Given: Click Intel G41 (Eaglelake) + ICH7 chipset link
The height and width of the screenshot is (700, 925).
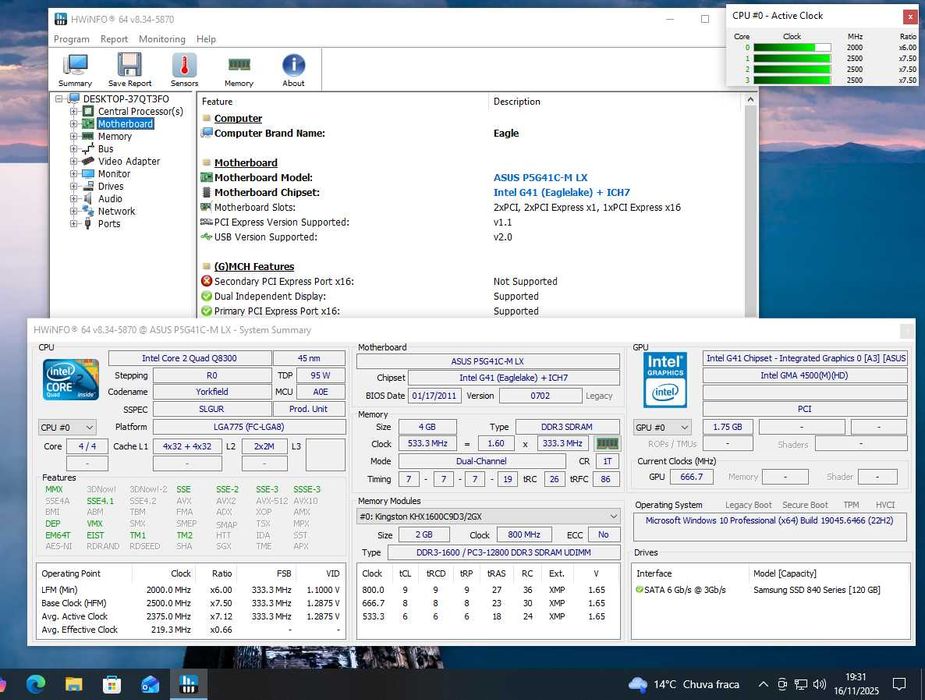Looking at the screenshot, I should pyautogui.click(x=562, y=192).
